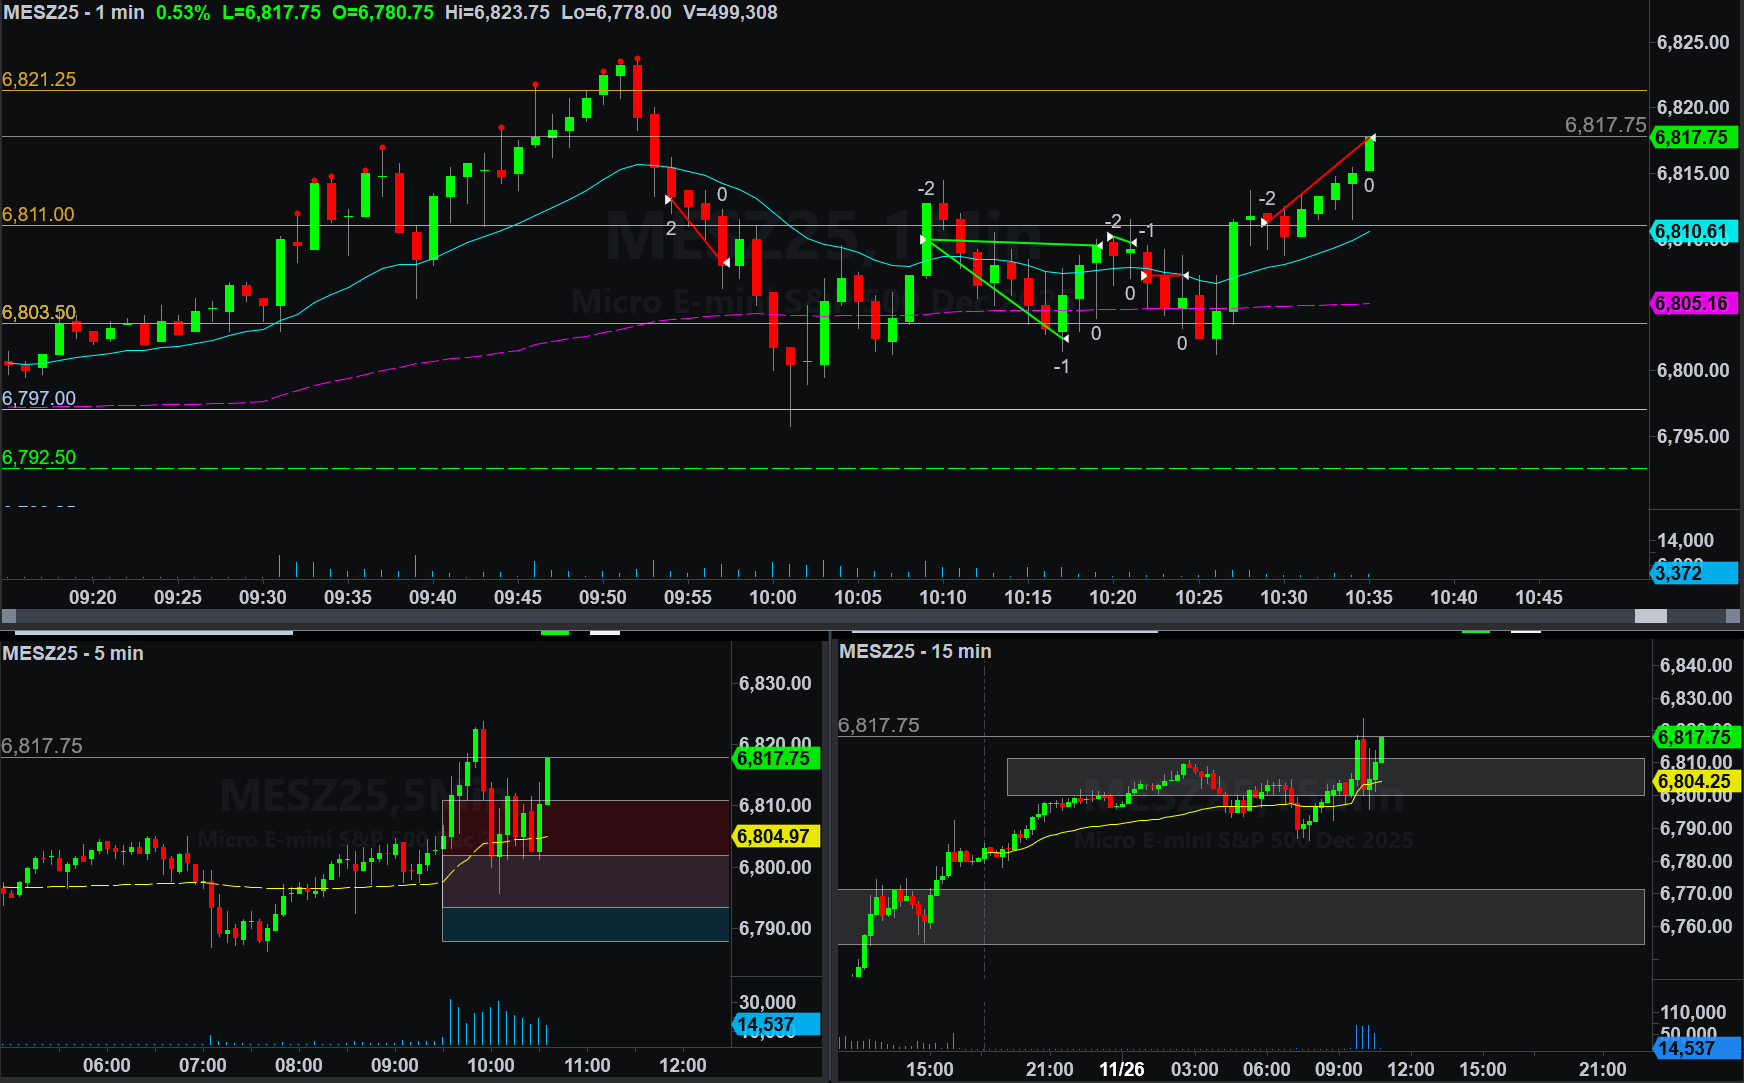Click the 6,792.50 green dashed level label
1744x1083 pixels.
[39, 457]
